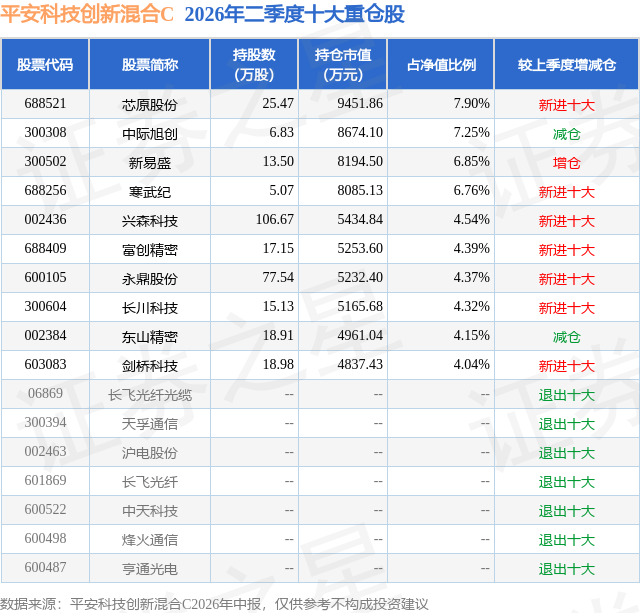This screenshot has width=640, height=613.
Task: Click the title 平安科技创新混合C
Action: [87, 15]
